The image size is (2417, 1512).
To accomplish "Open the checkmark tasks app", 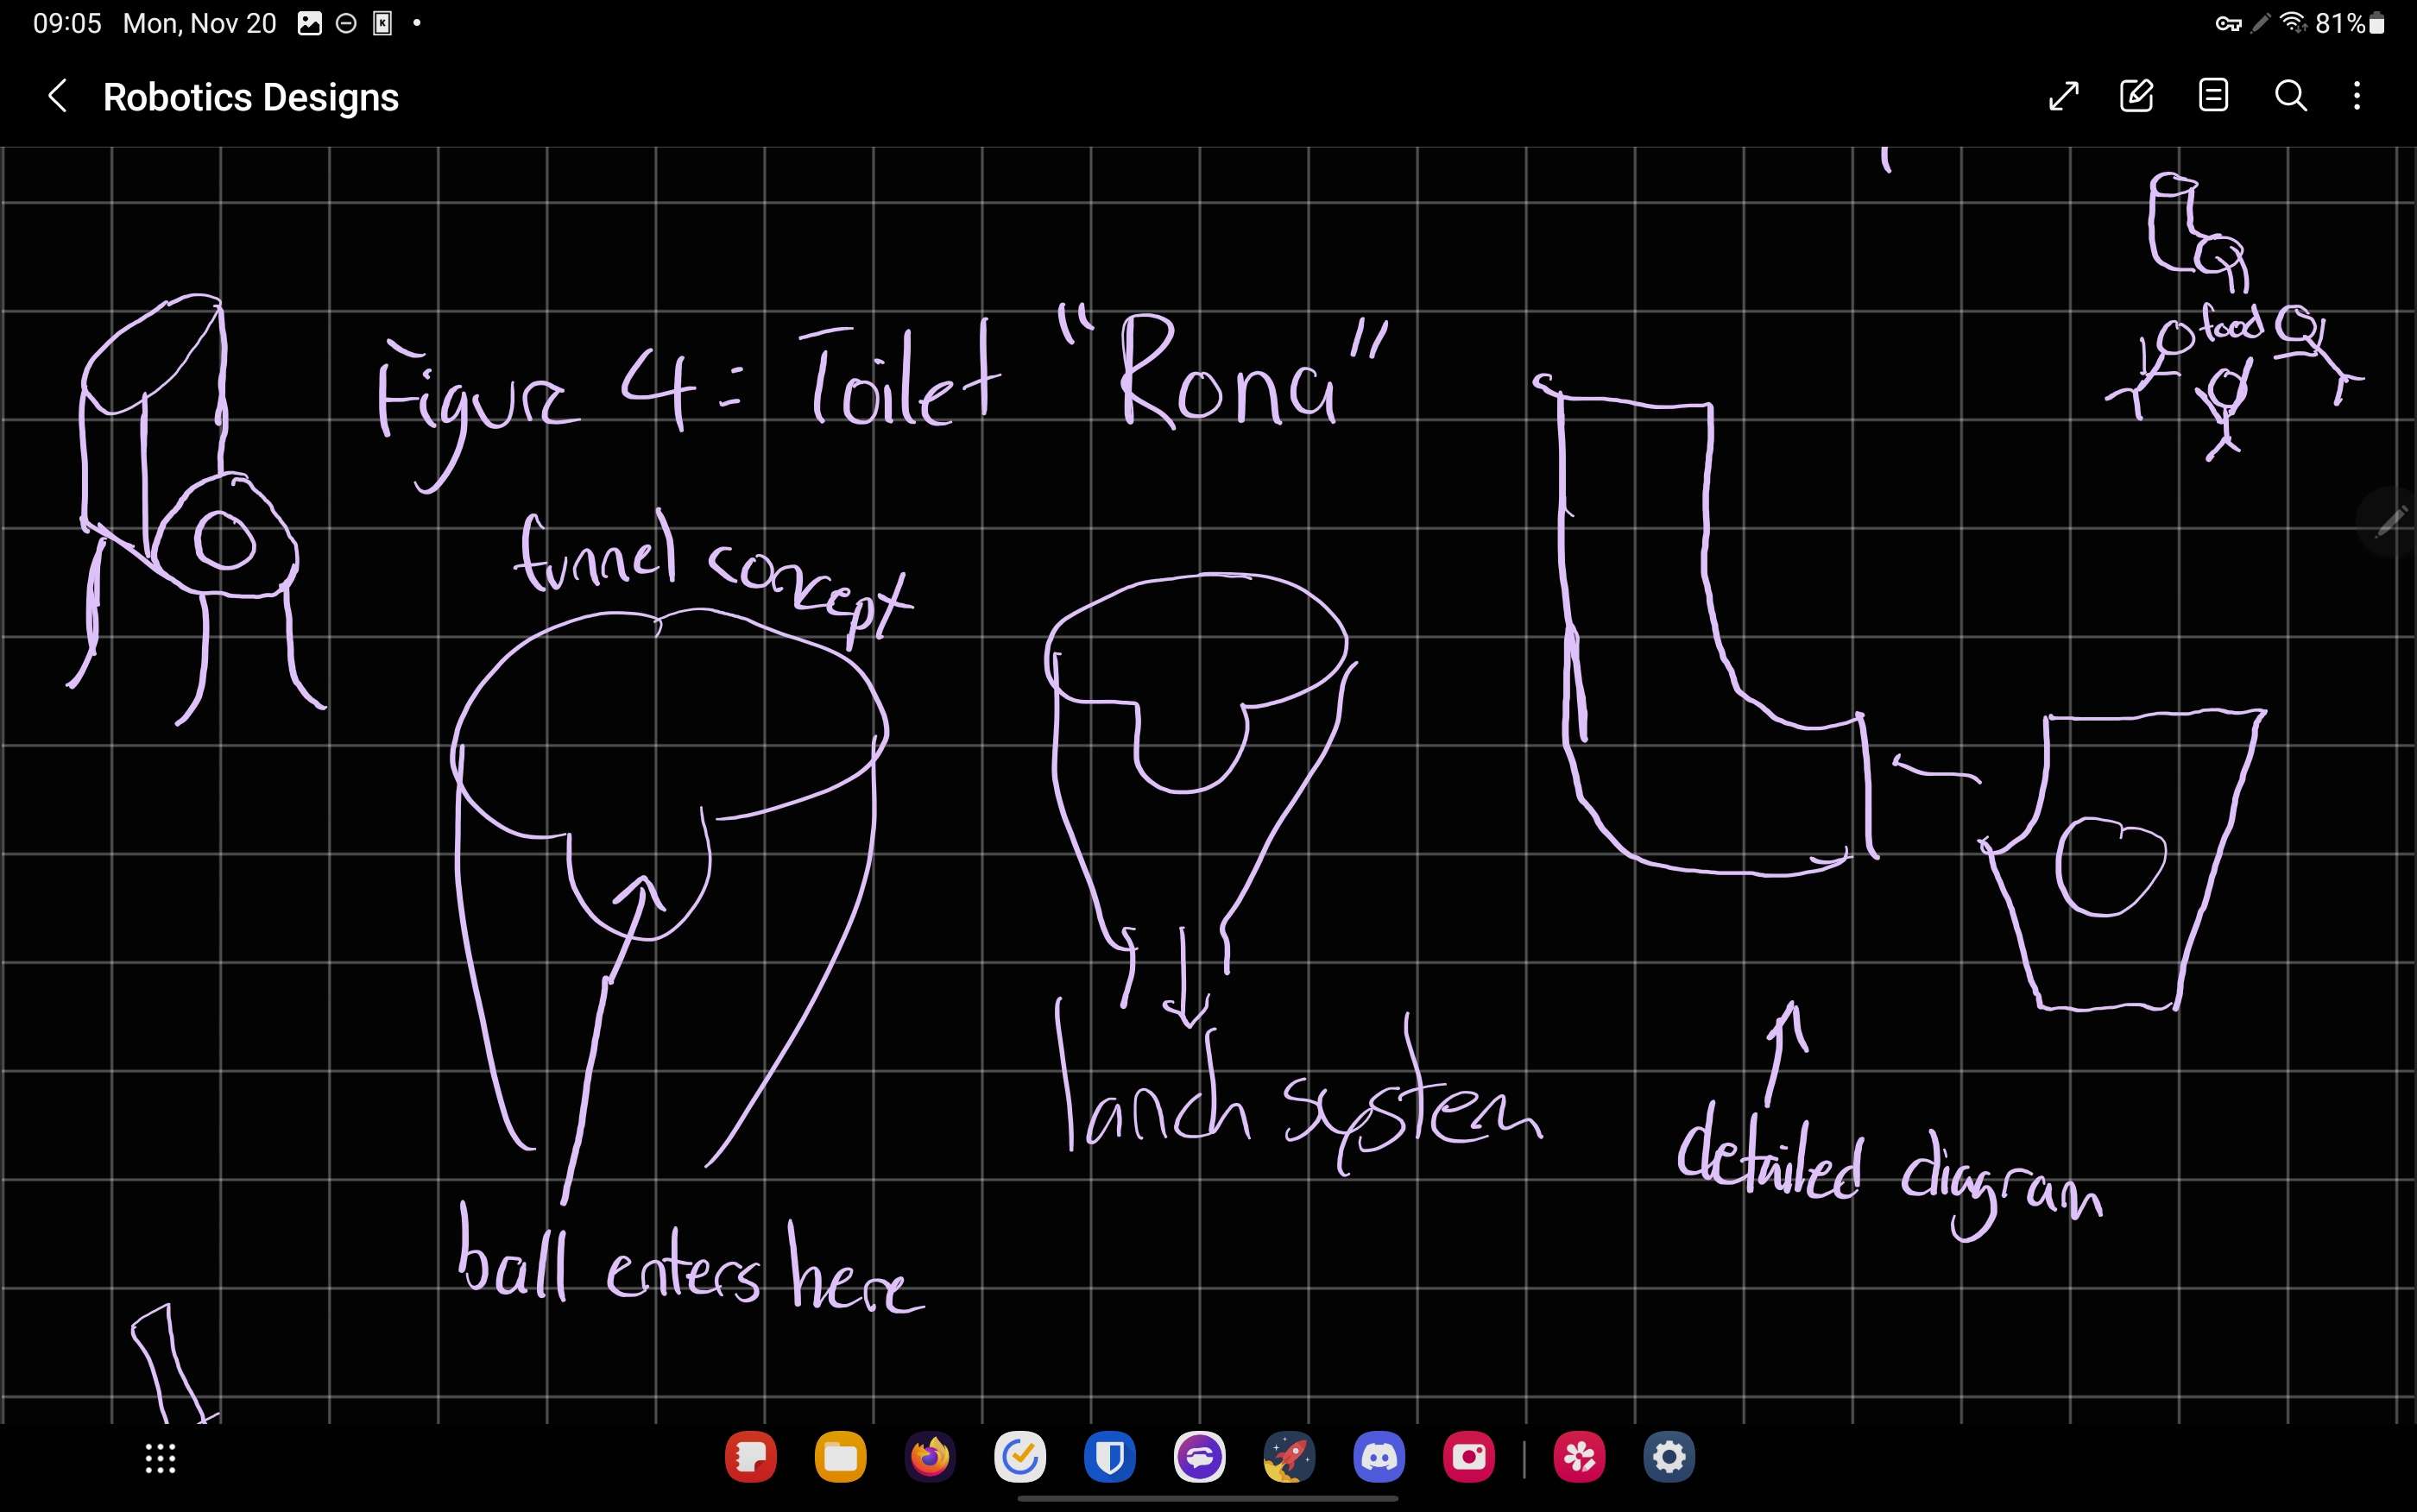I will point(1020,1458).
